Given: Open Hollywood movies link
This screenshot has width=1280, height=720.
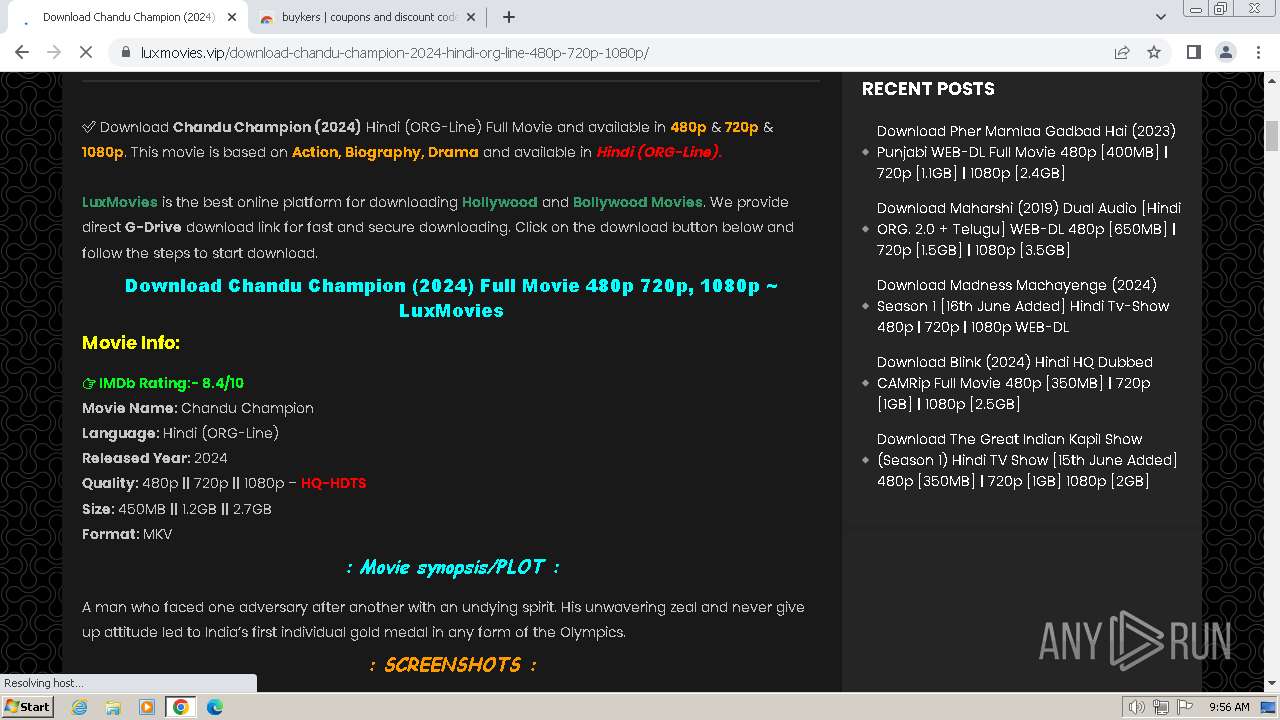Looking at the screenshot, I should click(500, 202).
